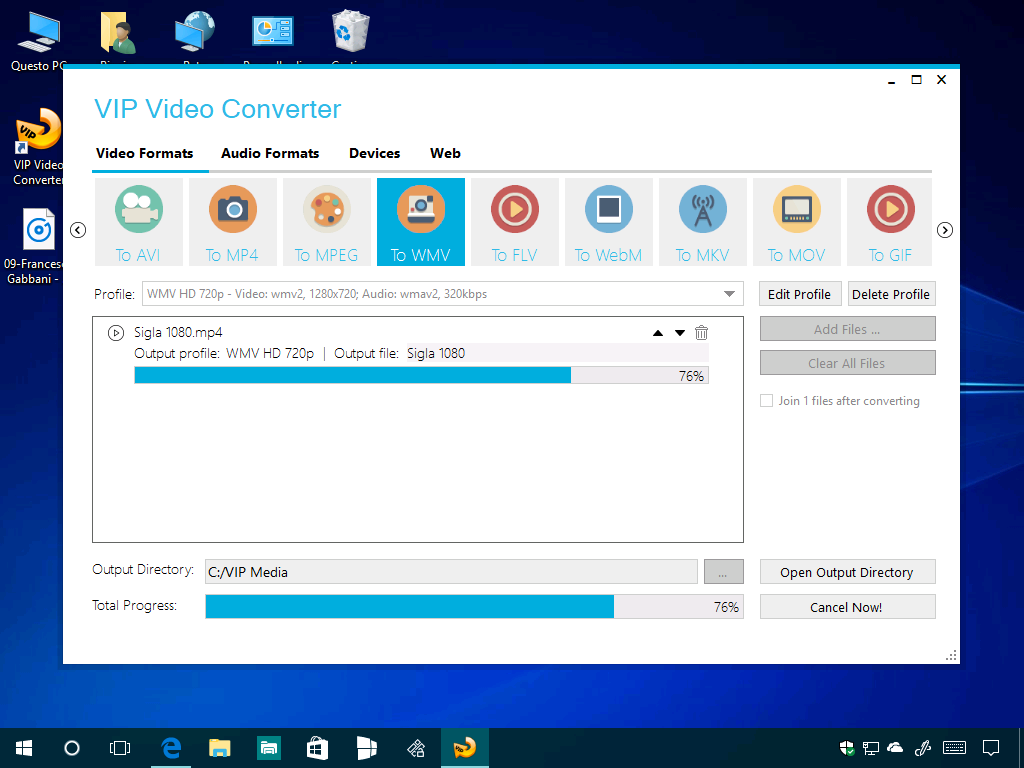
Task: Delete Sigla 1080.mp4 with trash icon
Action: point(701,333)
